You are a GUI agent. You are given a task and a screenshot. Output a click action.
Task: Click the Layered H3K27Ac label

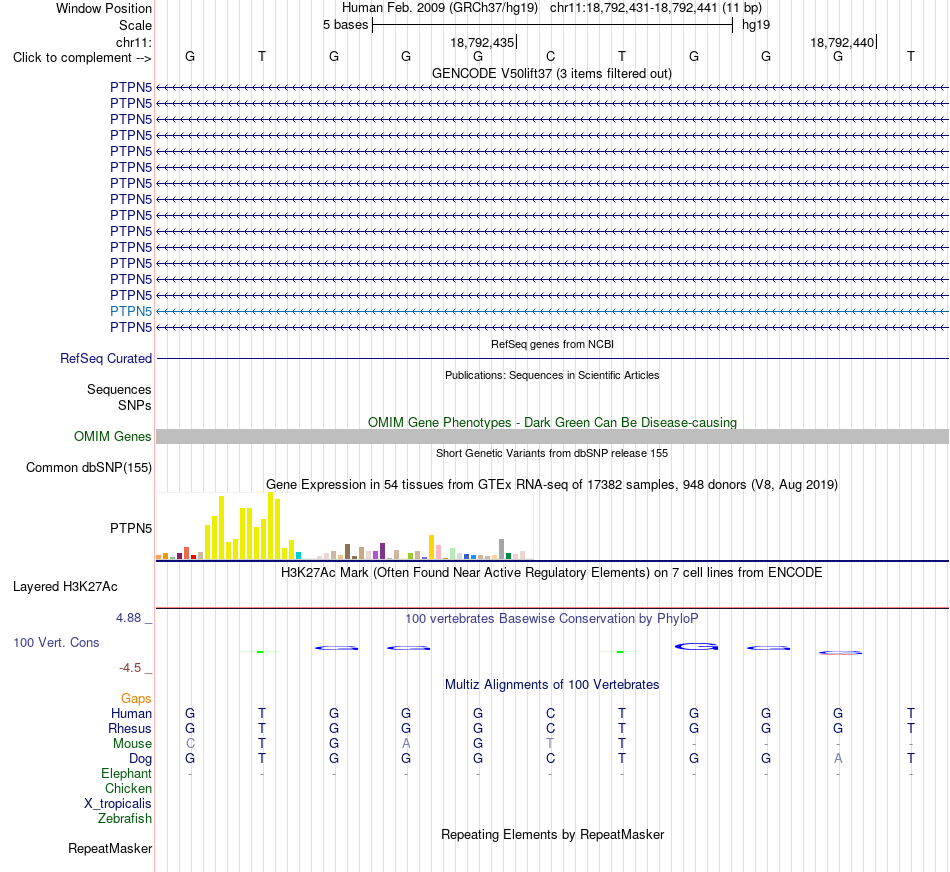pyautogui.click(x=65, y=587)
